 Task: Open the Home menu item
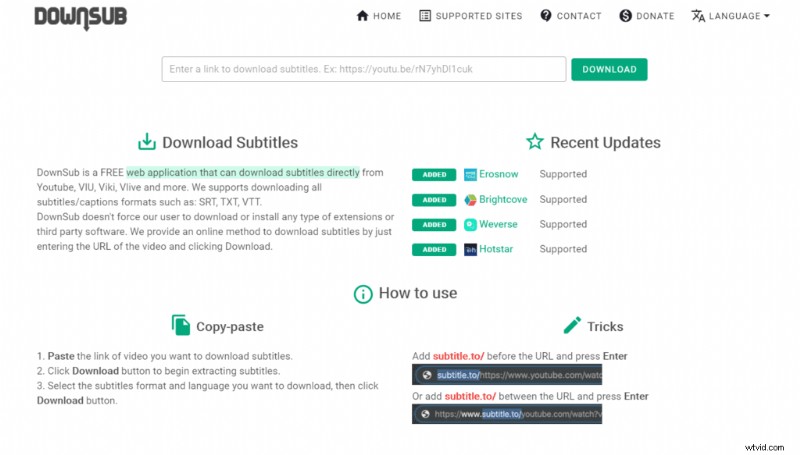379,16
